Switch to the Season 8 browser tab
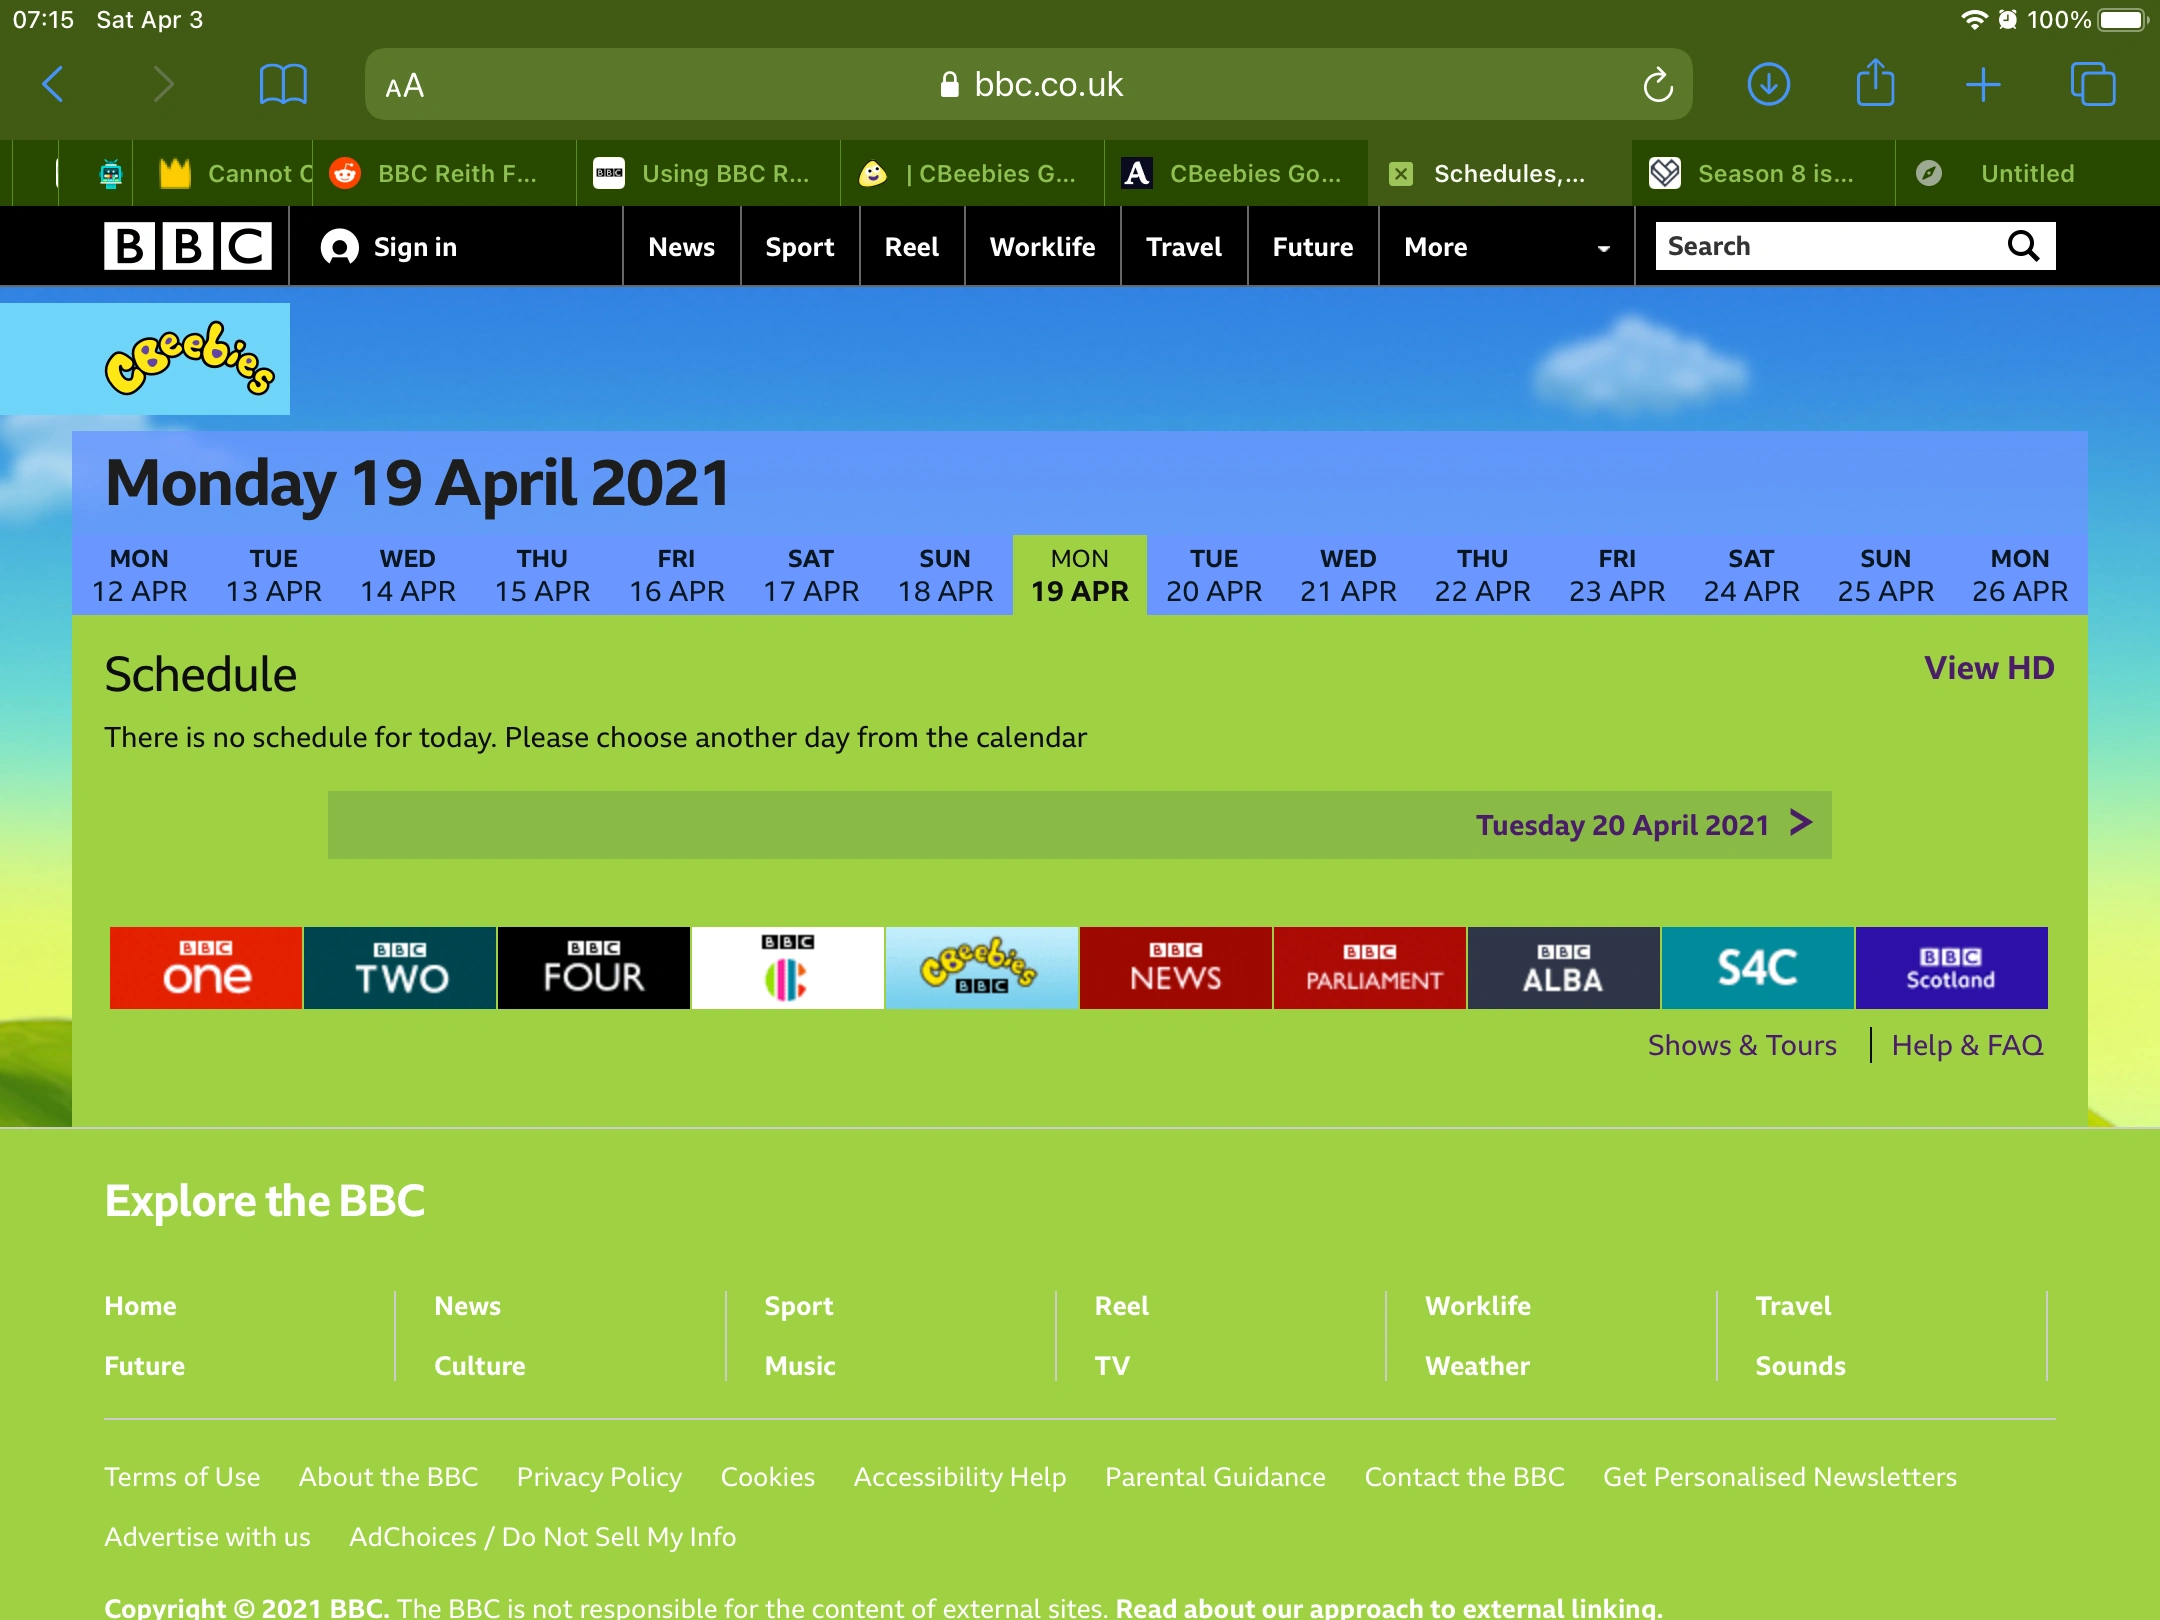Viewport: 2160px width, 1620px height. tap(1762, 174)
